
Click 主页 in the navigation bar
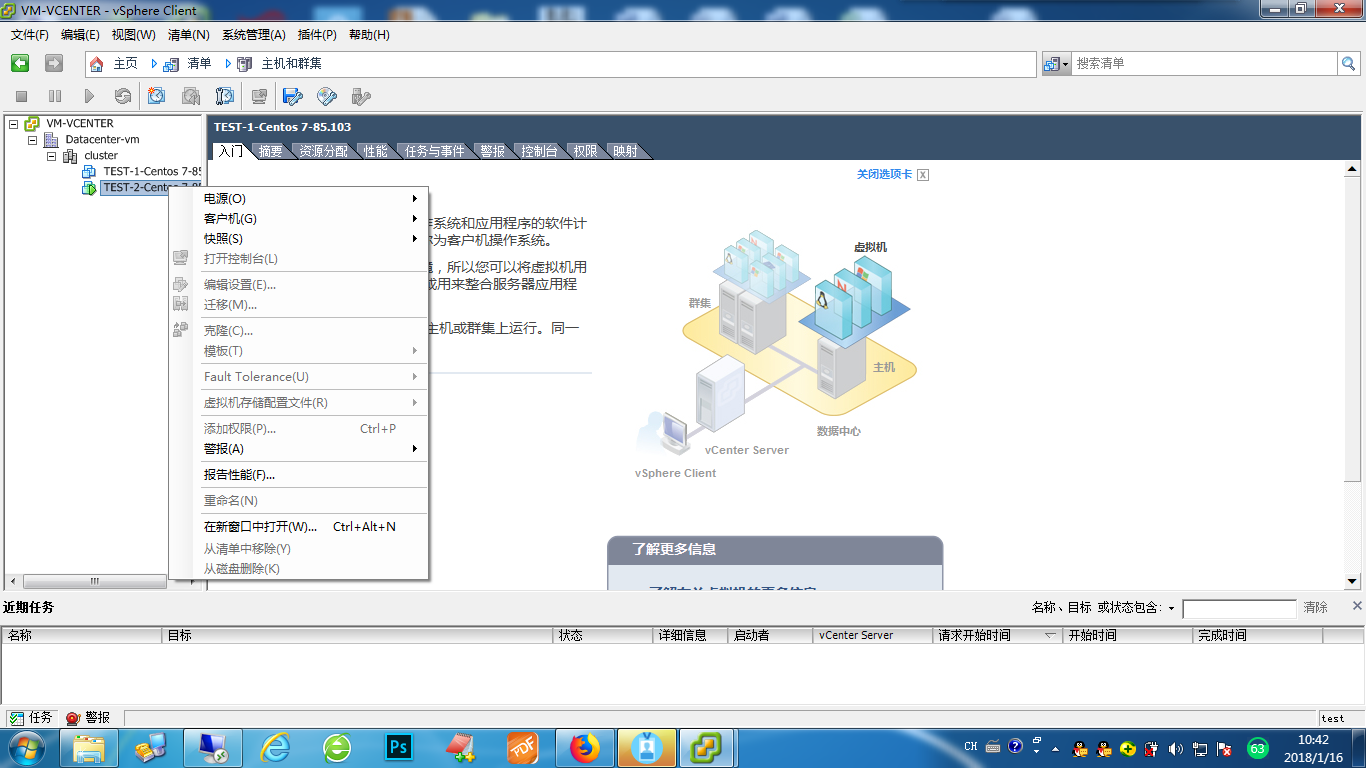click(126, 64)
